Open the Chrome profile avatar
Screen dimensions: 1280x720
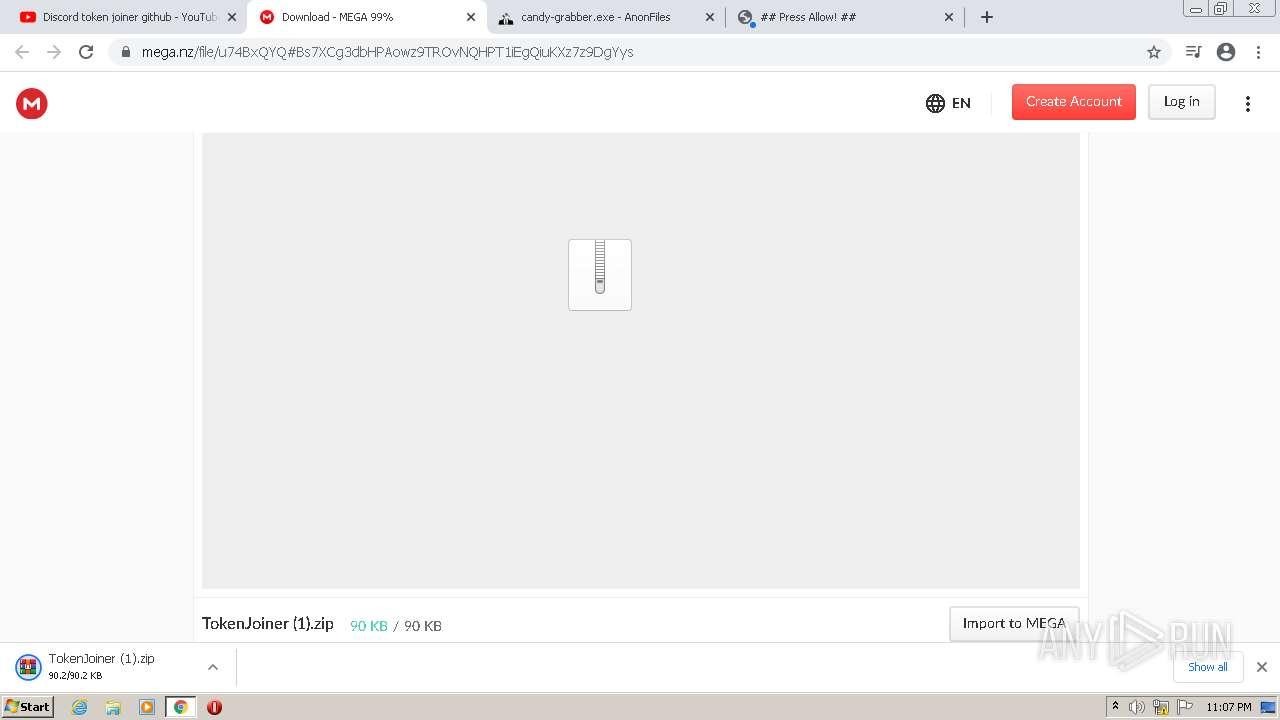coord(1226,52)
